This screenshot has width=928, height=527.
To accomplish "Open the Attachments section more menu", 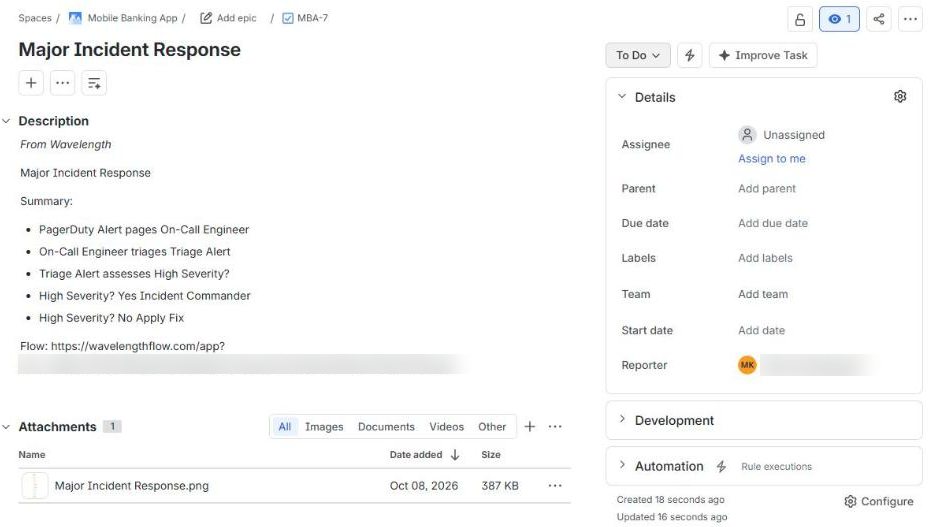I will pos(555,426).
